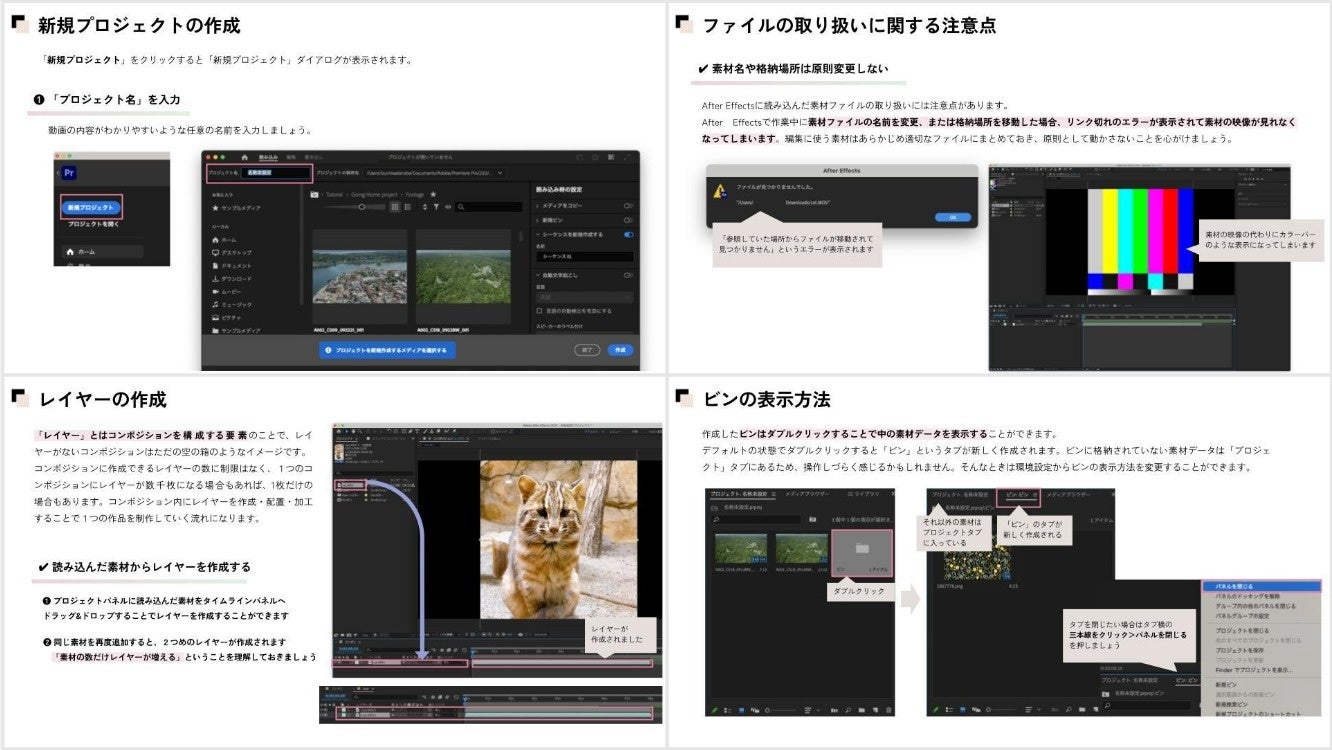This screenshot has width=1332, height=750.
Task: Click the list view icon in left bin panel
Action: [x=727, y=709]
